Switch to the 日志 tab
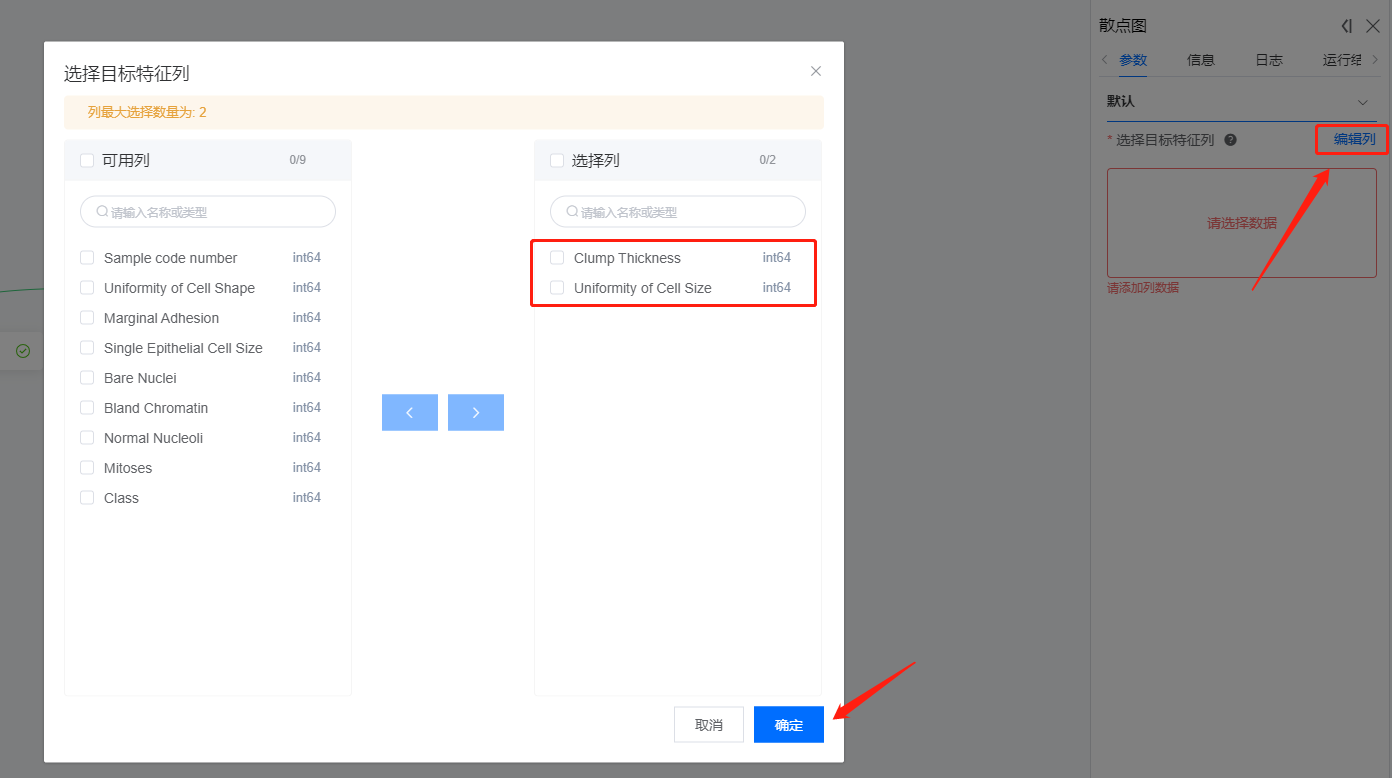The height and width of the screenshot is (778, 1392). click(x=1269, y=60)
